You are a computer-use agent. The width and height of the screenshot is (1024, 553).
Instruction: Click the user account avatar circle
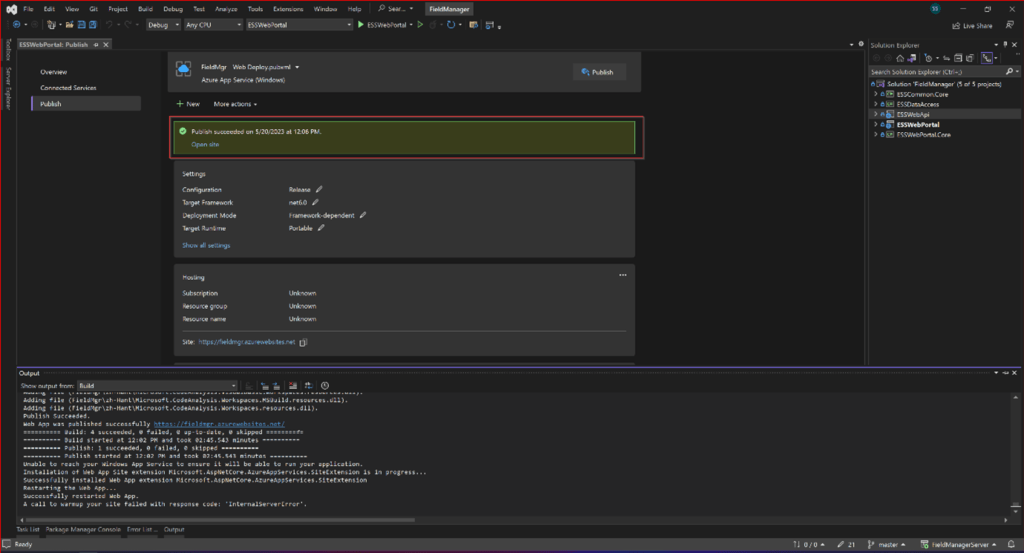tap(935, 9)
